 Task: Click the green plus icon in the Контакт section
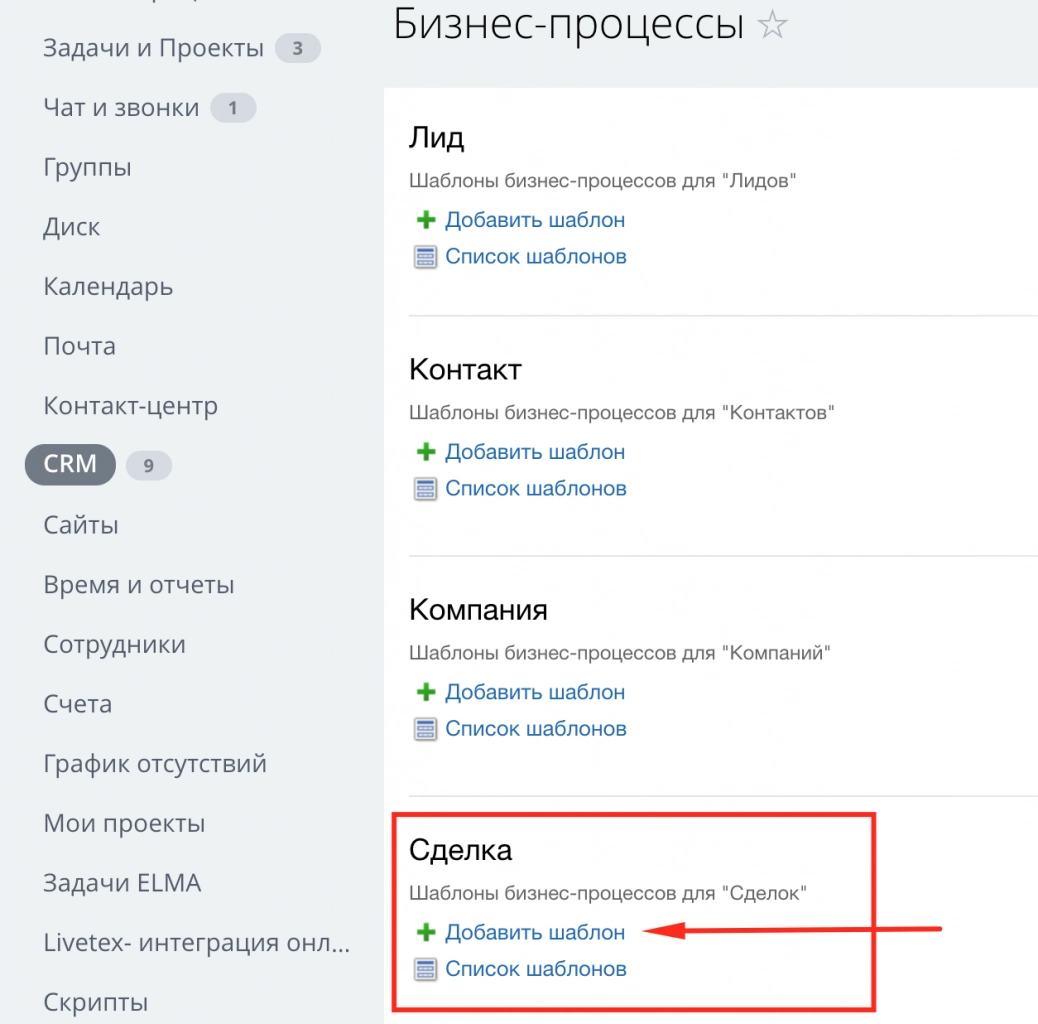[x=425, y=452]
